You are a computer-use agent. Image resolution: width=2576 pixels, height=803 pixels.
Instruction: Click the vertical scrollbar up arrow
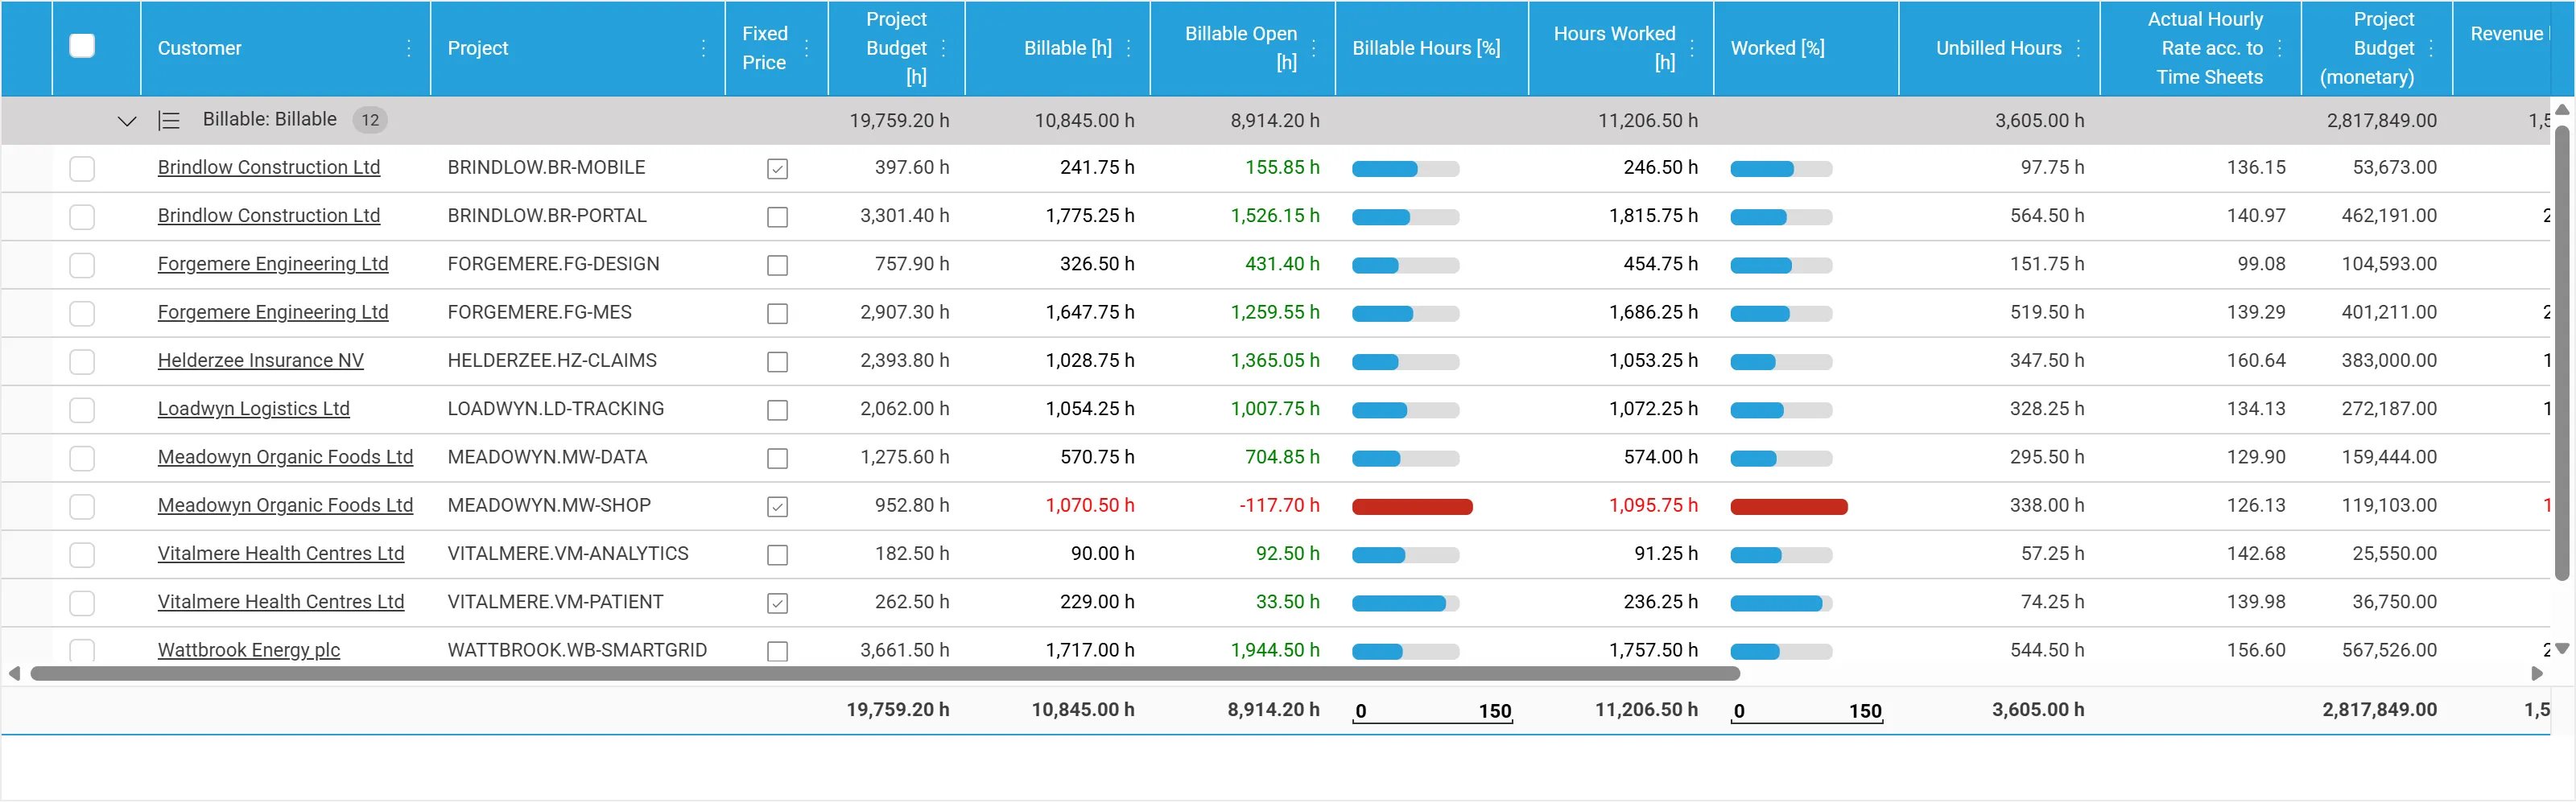[x=2562, y=109]
